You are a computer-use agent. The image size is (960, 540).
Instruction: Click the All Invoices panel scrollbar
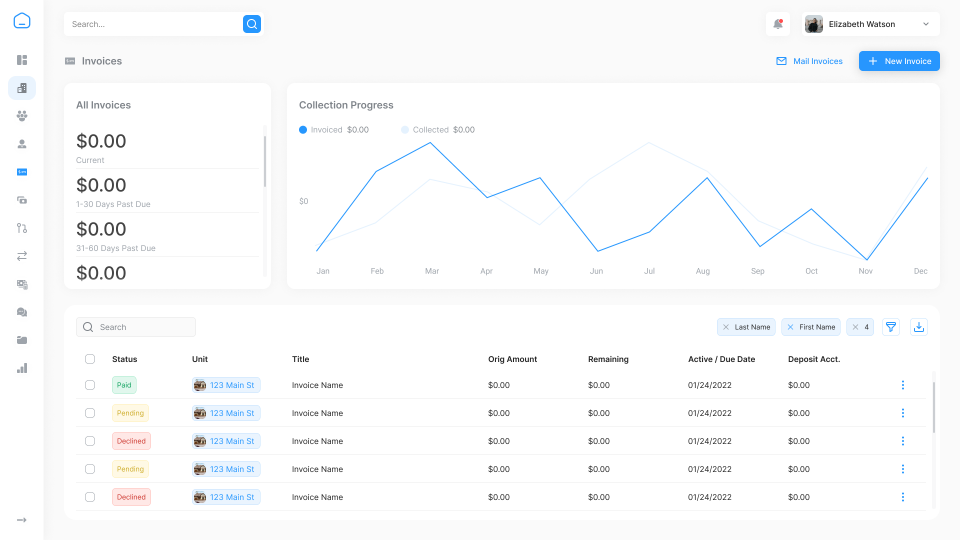(265, 160)
